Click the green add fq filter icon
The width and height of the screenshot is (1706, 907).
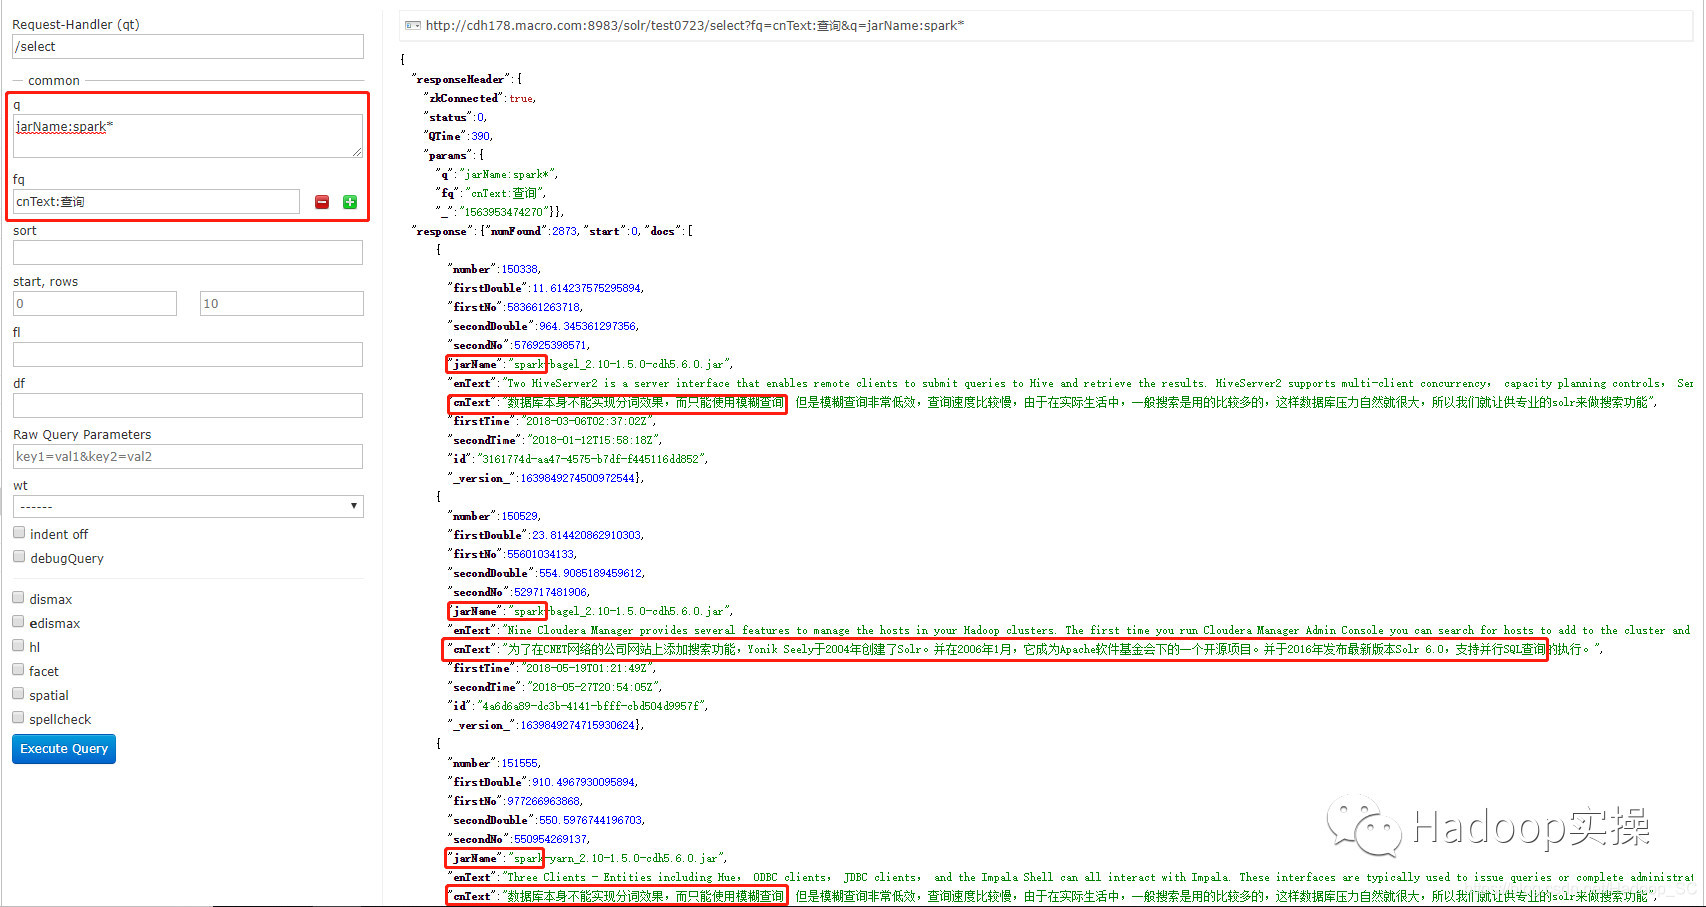(350, 202)
